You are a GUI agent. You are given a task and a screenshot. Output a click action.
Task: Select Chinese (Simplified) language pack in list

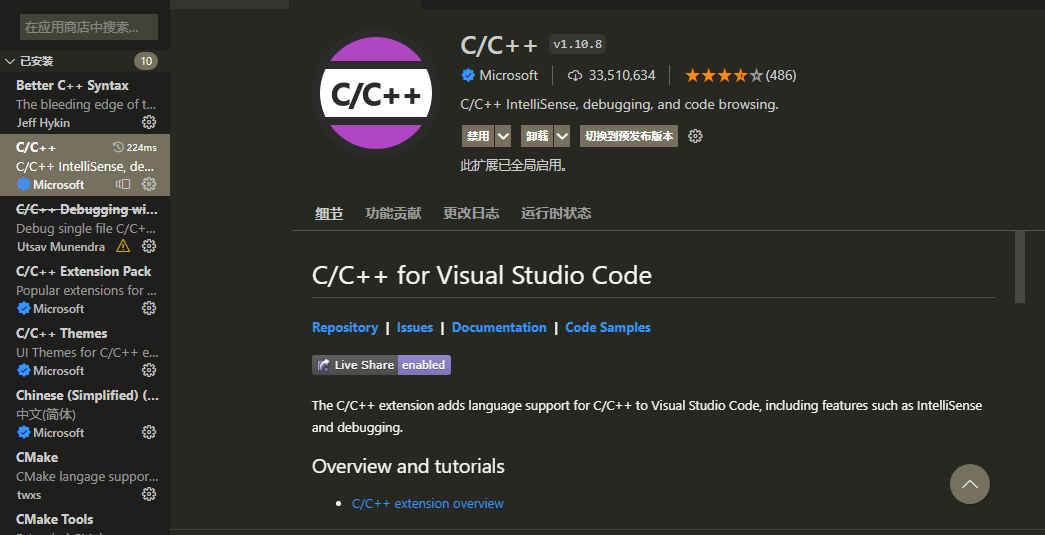tap(85, 413)
